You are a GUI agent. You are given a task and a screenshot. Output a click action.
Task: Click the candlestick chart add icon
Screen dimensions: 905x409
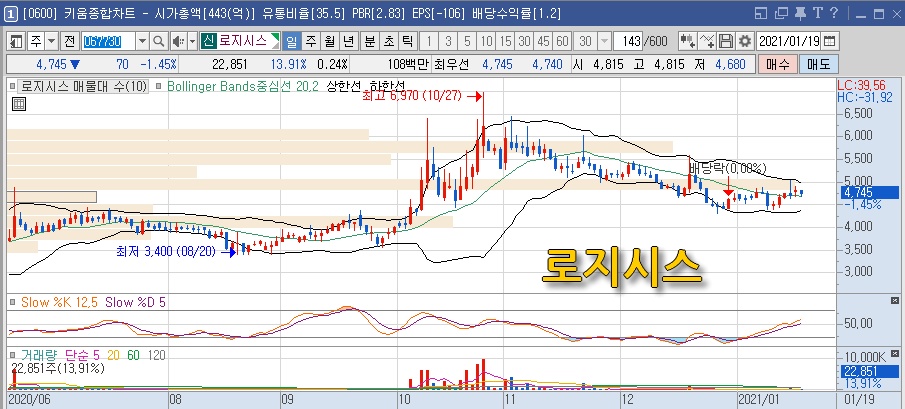(x=687, y=41)
